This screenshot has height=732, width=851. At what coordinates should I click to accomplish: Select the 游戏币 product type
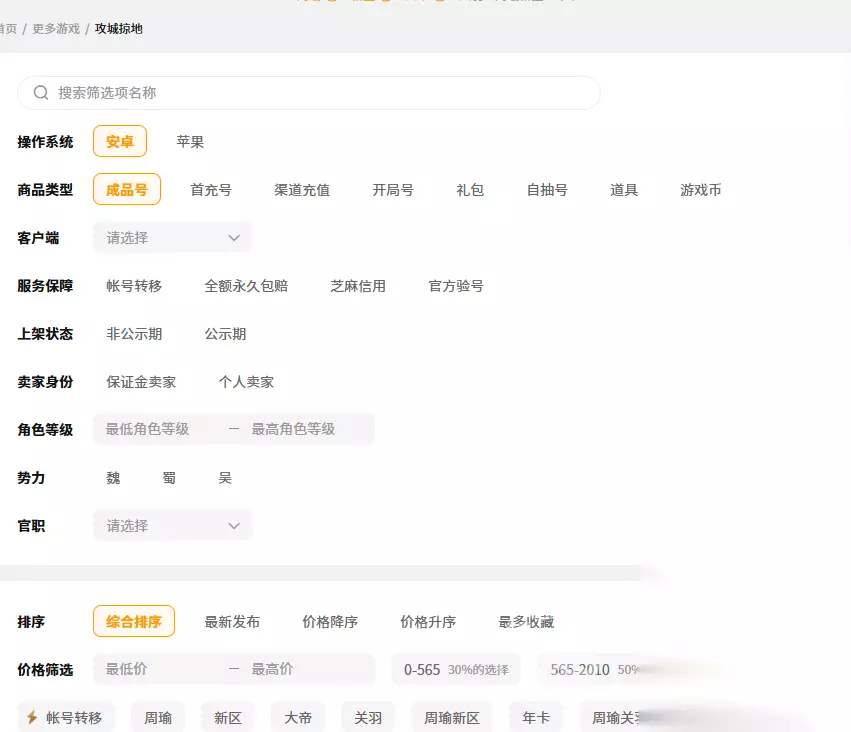[x=701, y=190]
